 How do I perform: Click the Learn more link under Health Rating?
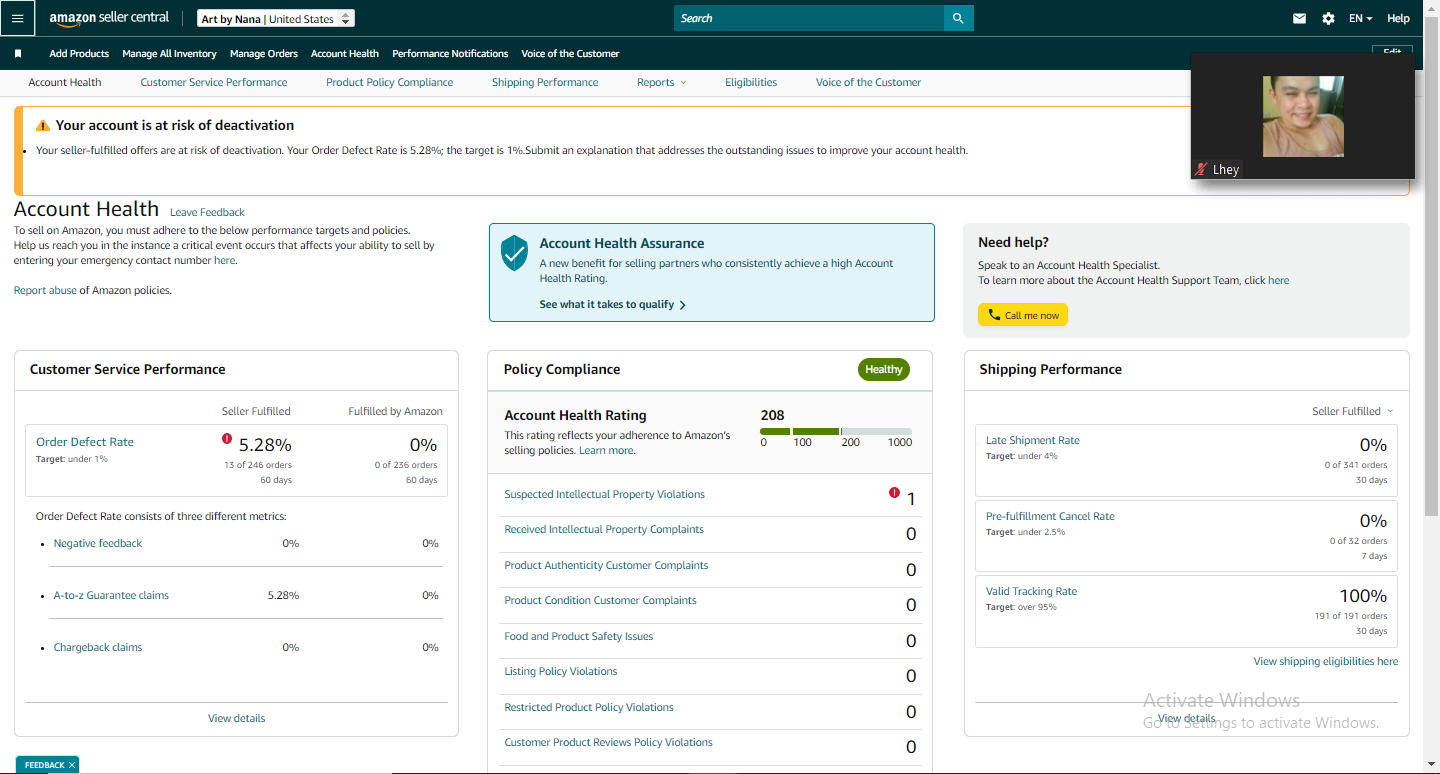tap(607, 450)
